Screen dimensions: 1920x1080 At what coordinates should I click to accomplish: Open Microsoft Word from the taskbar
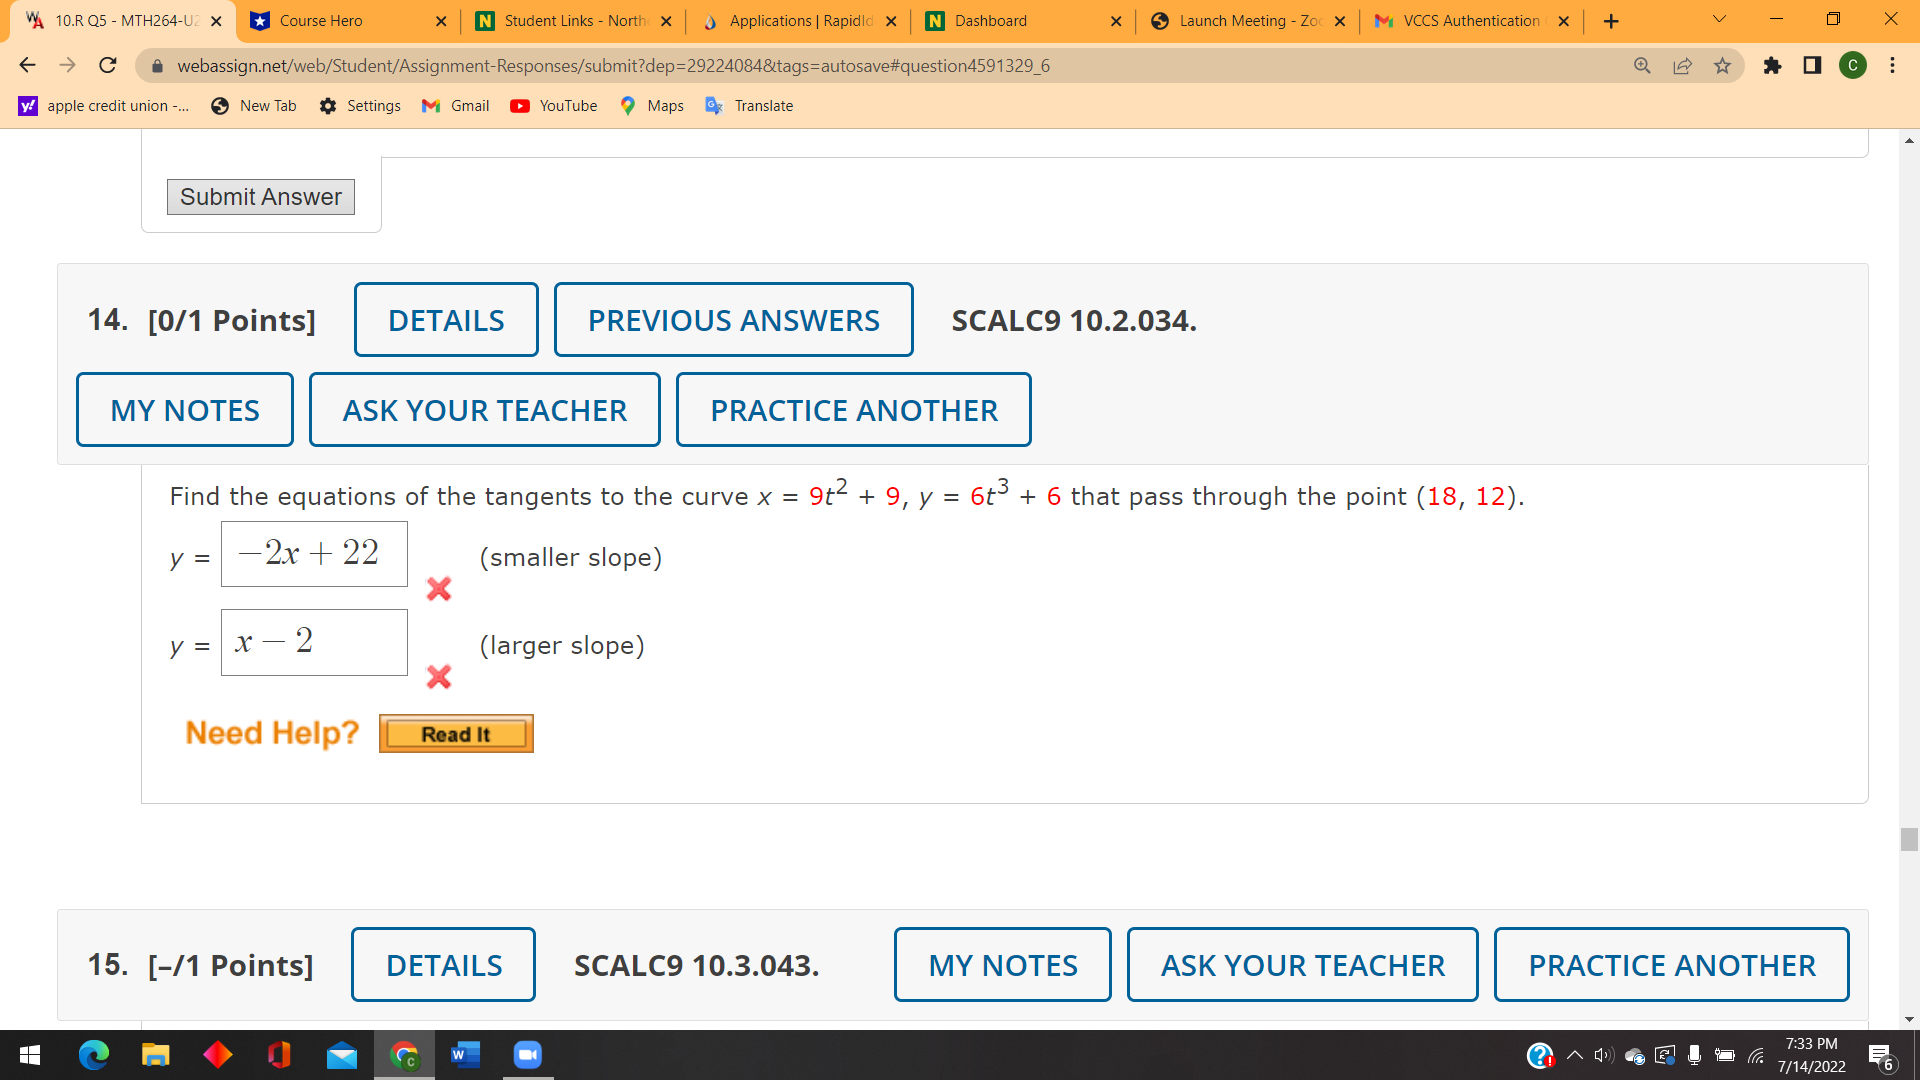(465, 1055)
